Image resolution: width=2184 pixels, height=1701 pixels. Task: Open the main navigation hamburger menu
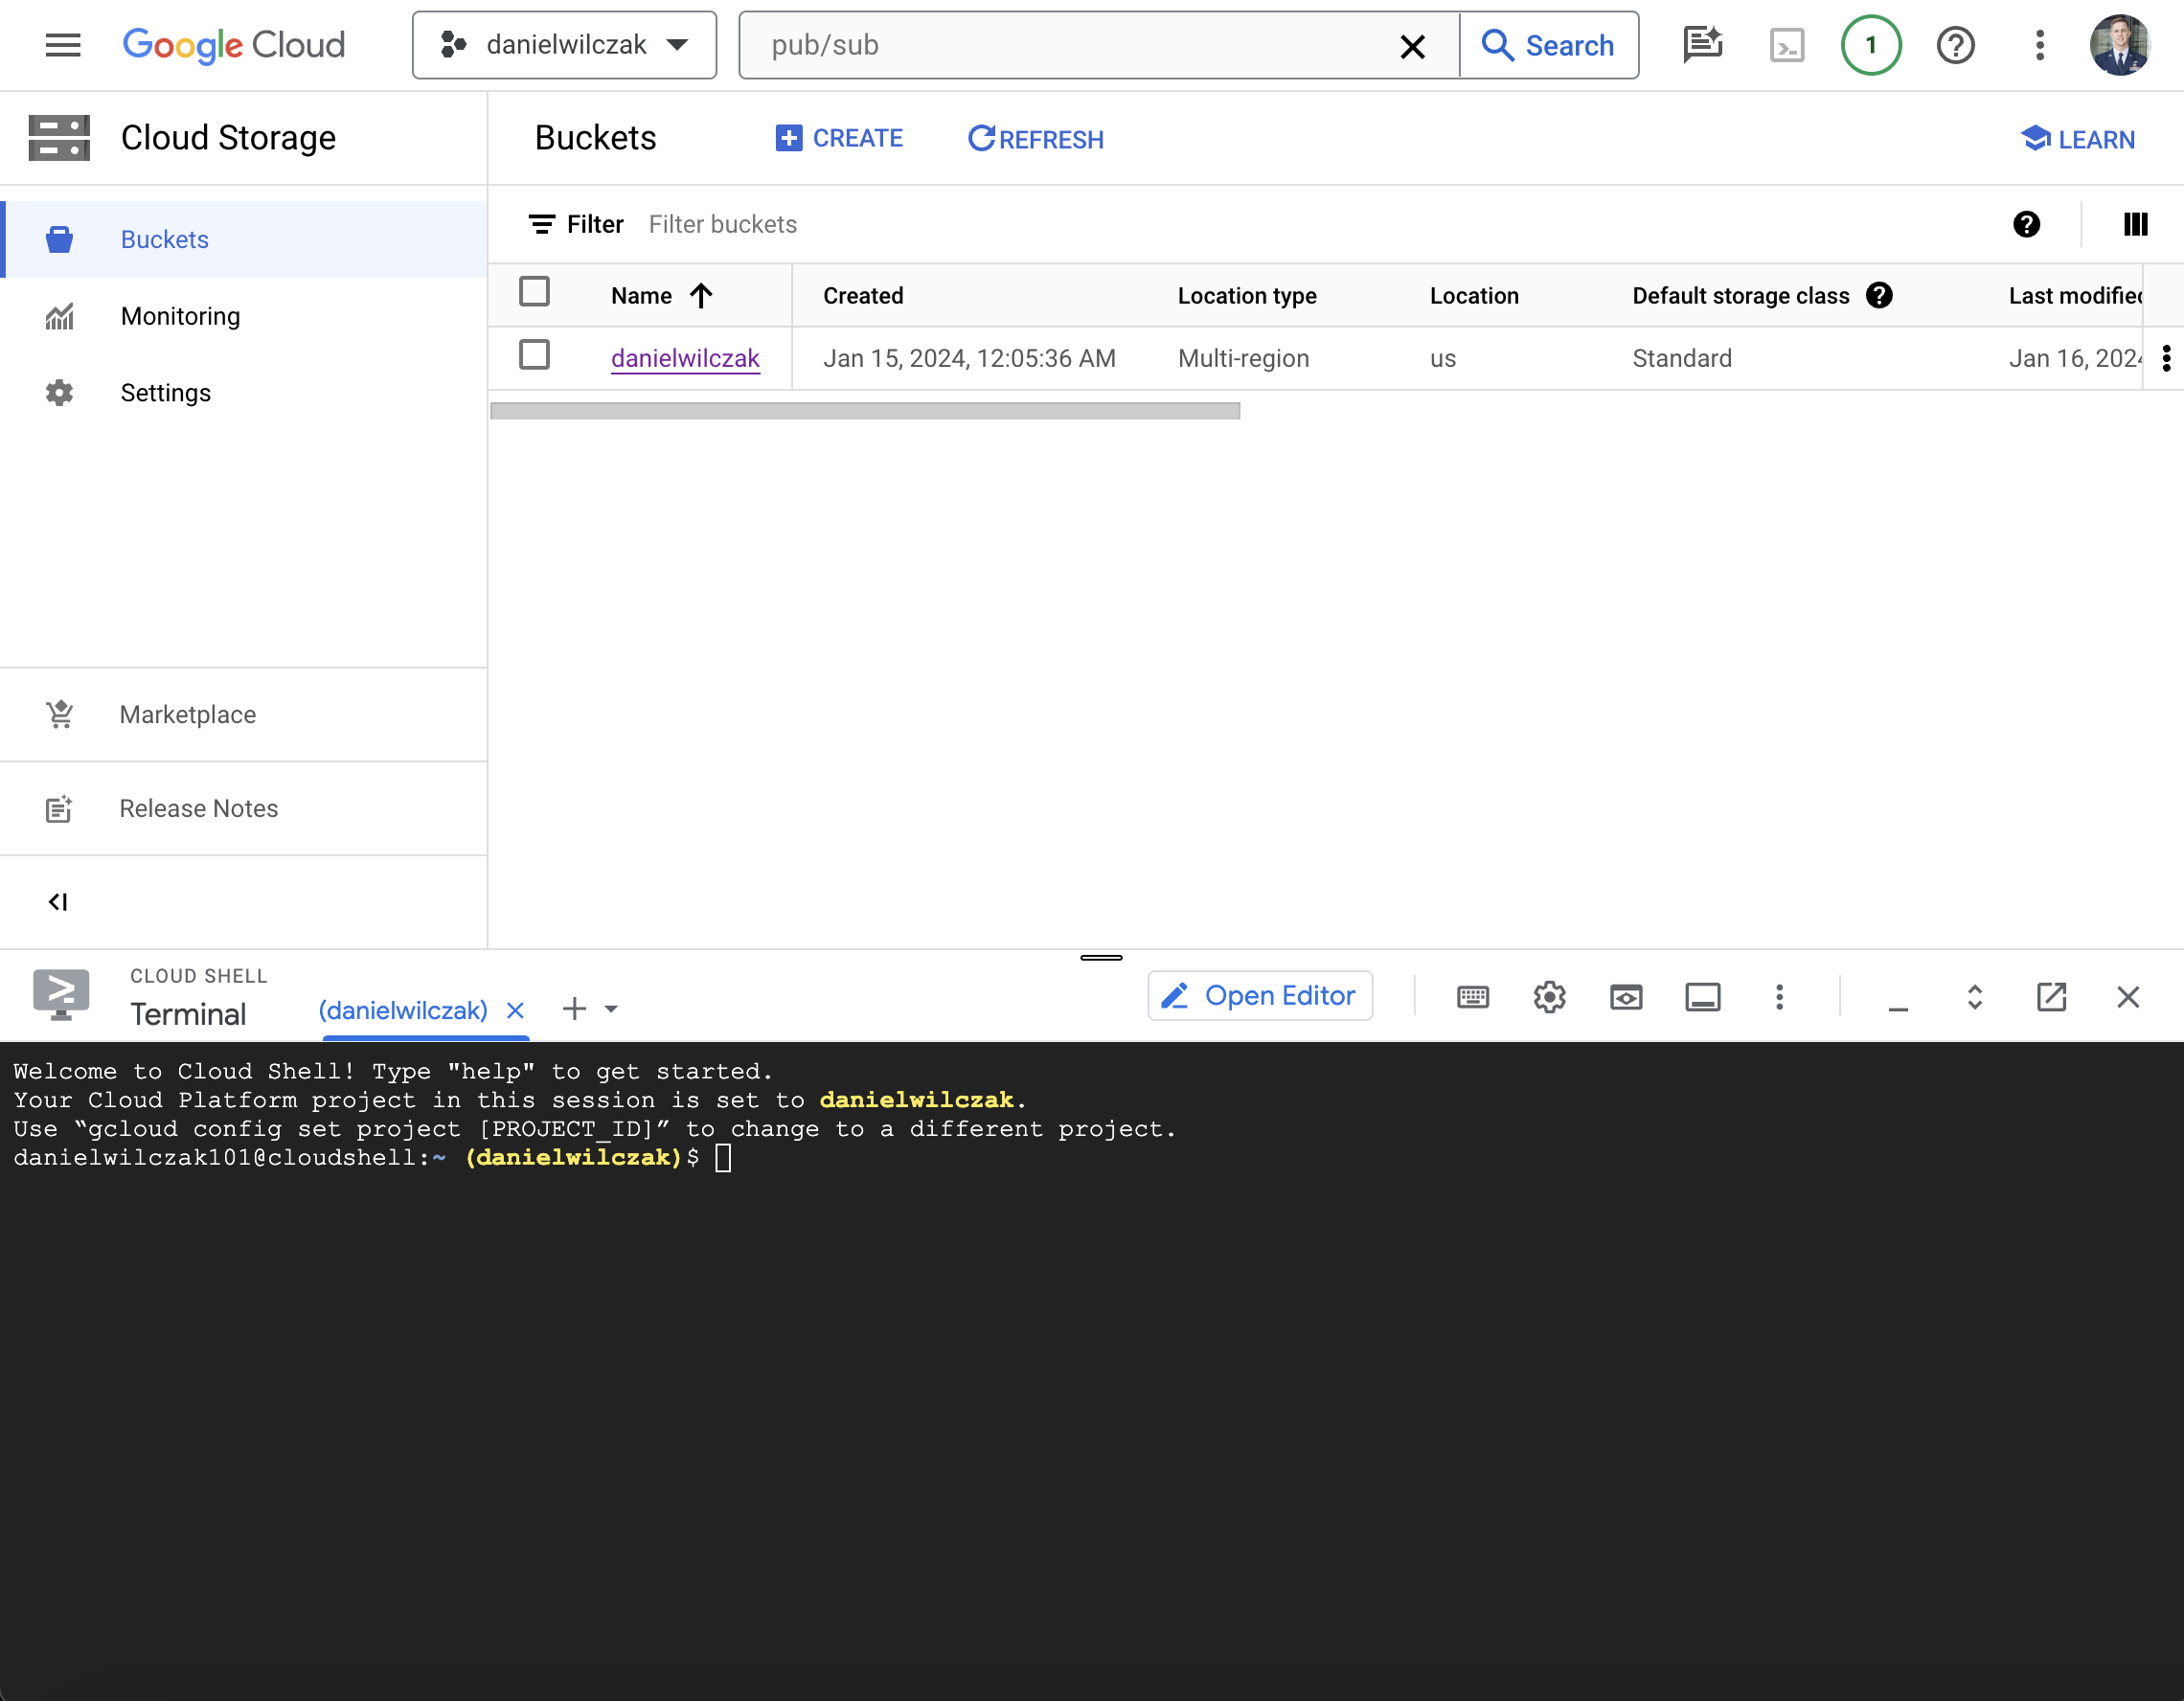(x=63, y=45)
